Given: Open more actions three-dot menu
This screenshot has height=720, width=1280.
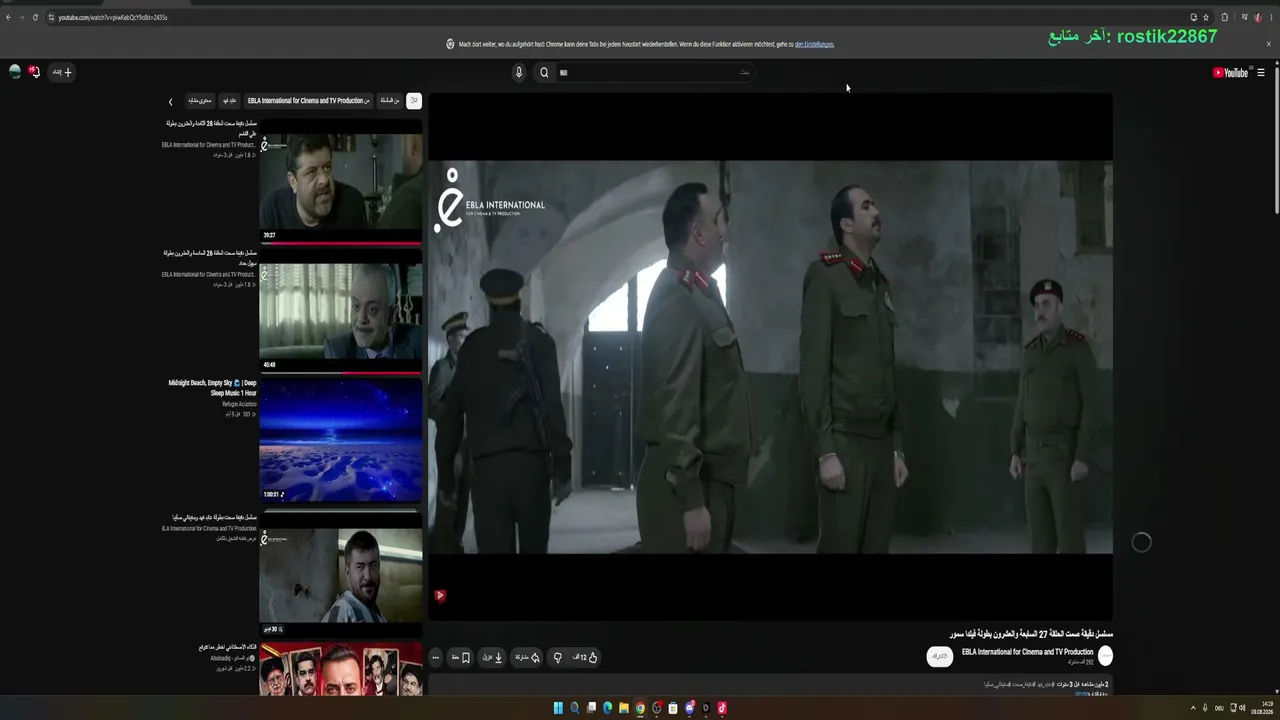Looking at the screenshot, I should [435, 657].
